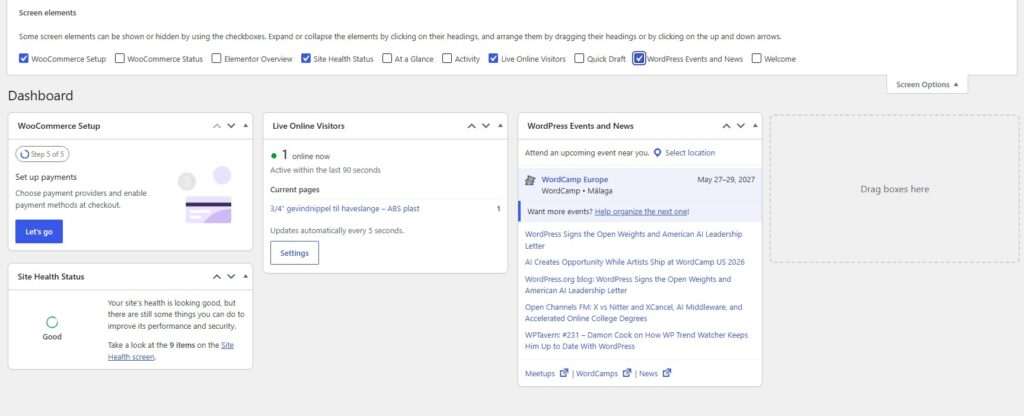Open Select location link
This screenshot has width=1024, height=416.
[690, 153]
